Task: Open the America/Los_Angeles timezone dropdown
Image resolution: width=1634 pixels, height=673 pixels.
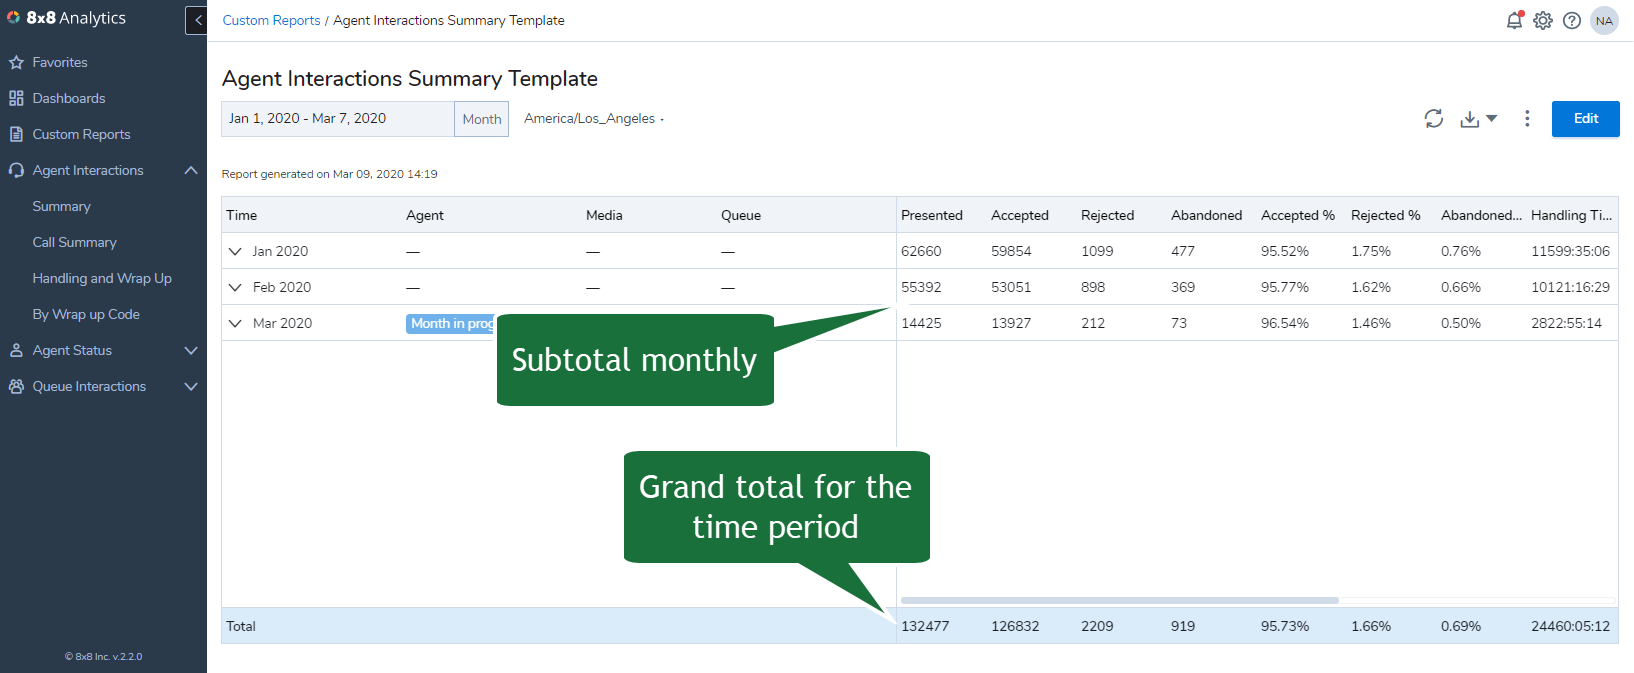Action: (594, 118)
